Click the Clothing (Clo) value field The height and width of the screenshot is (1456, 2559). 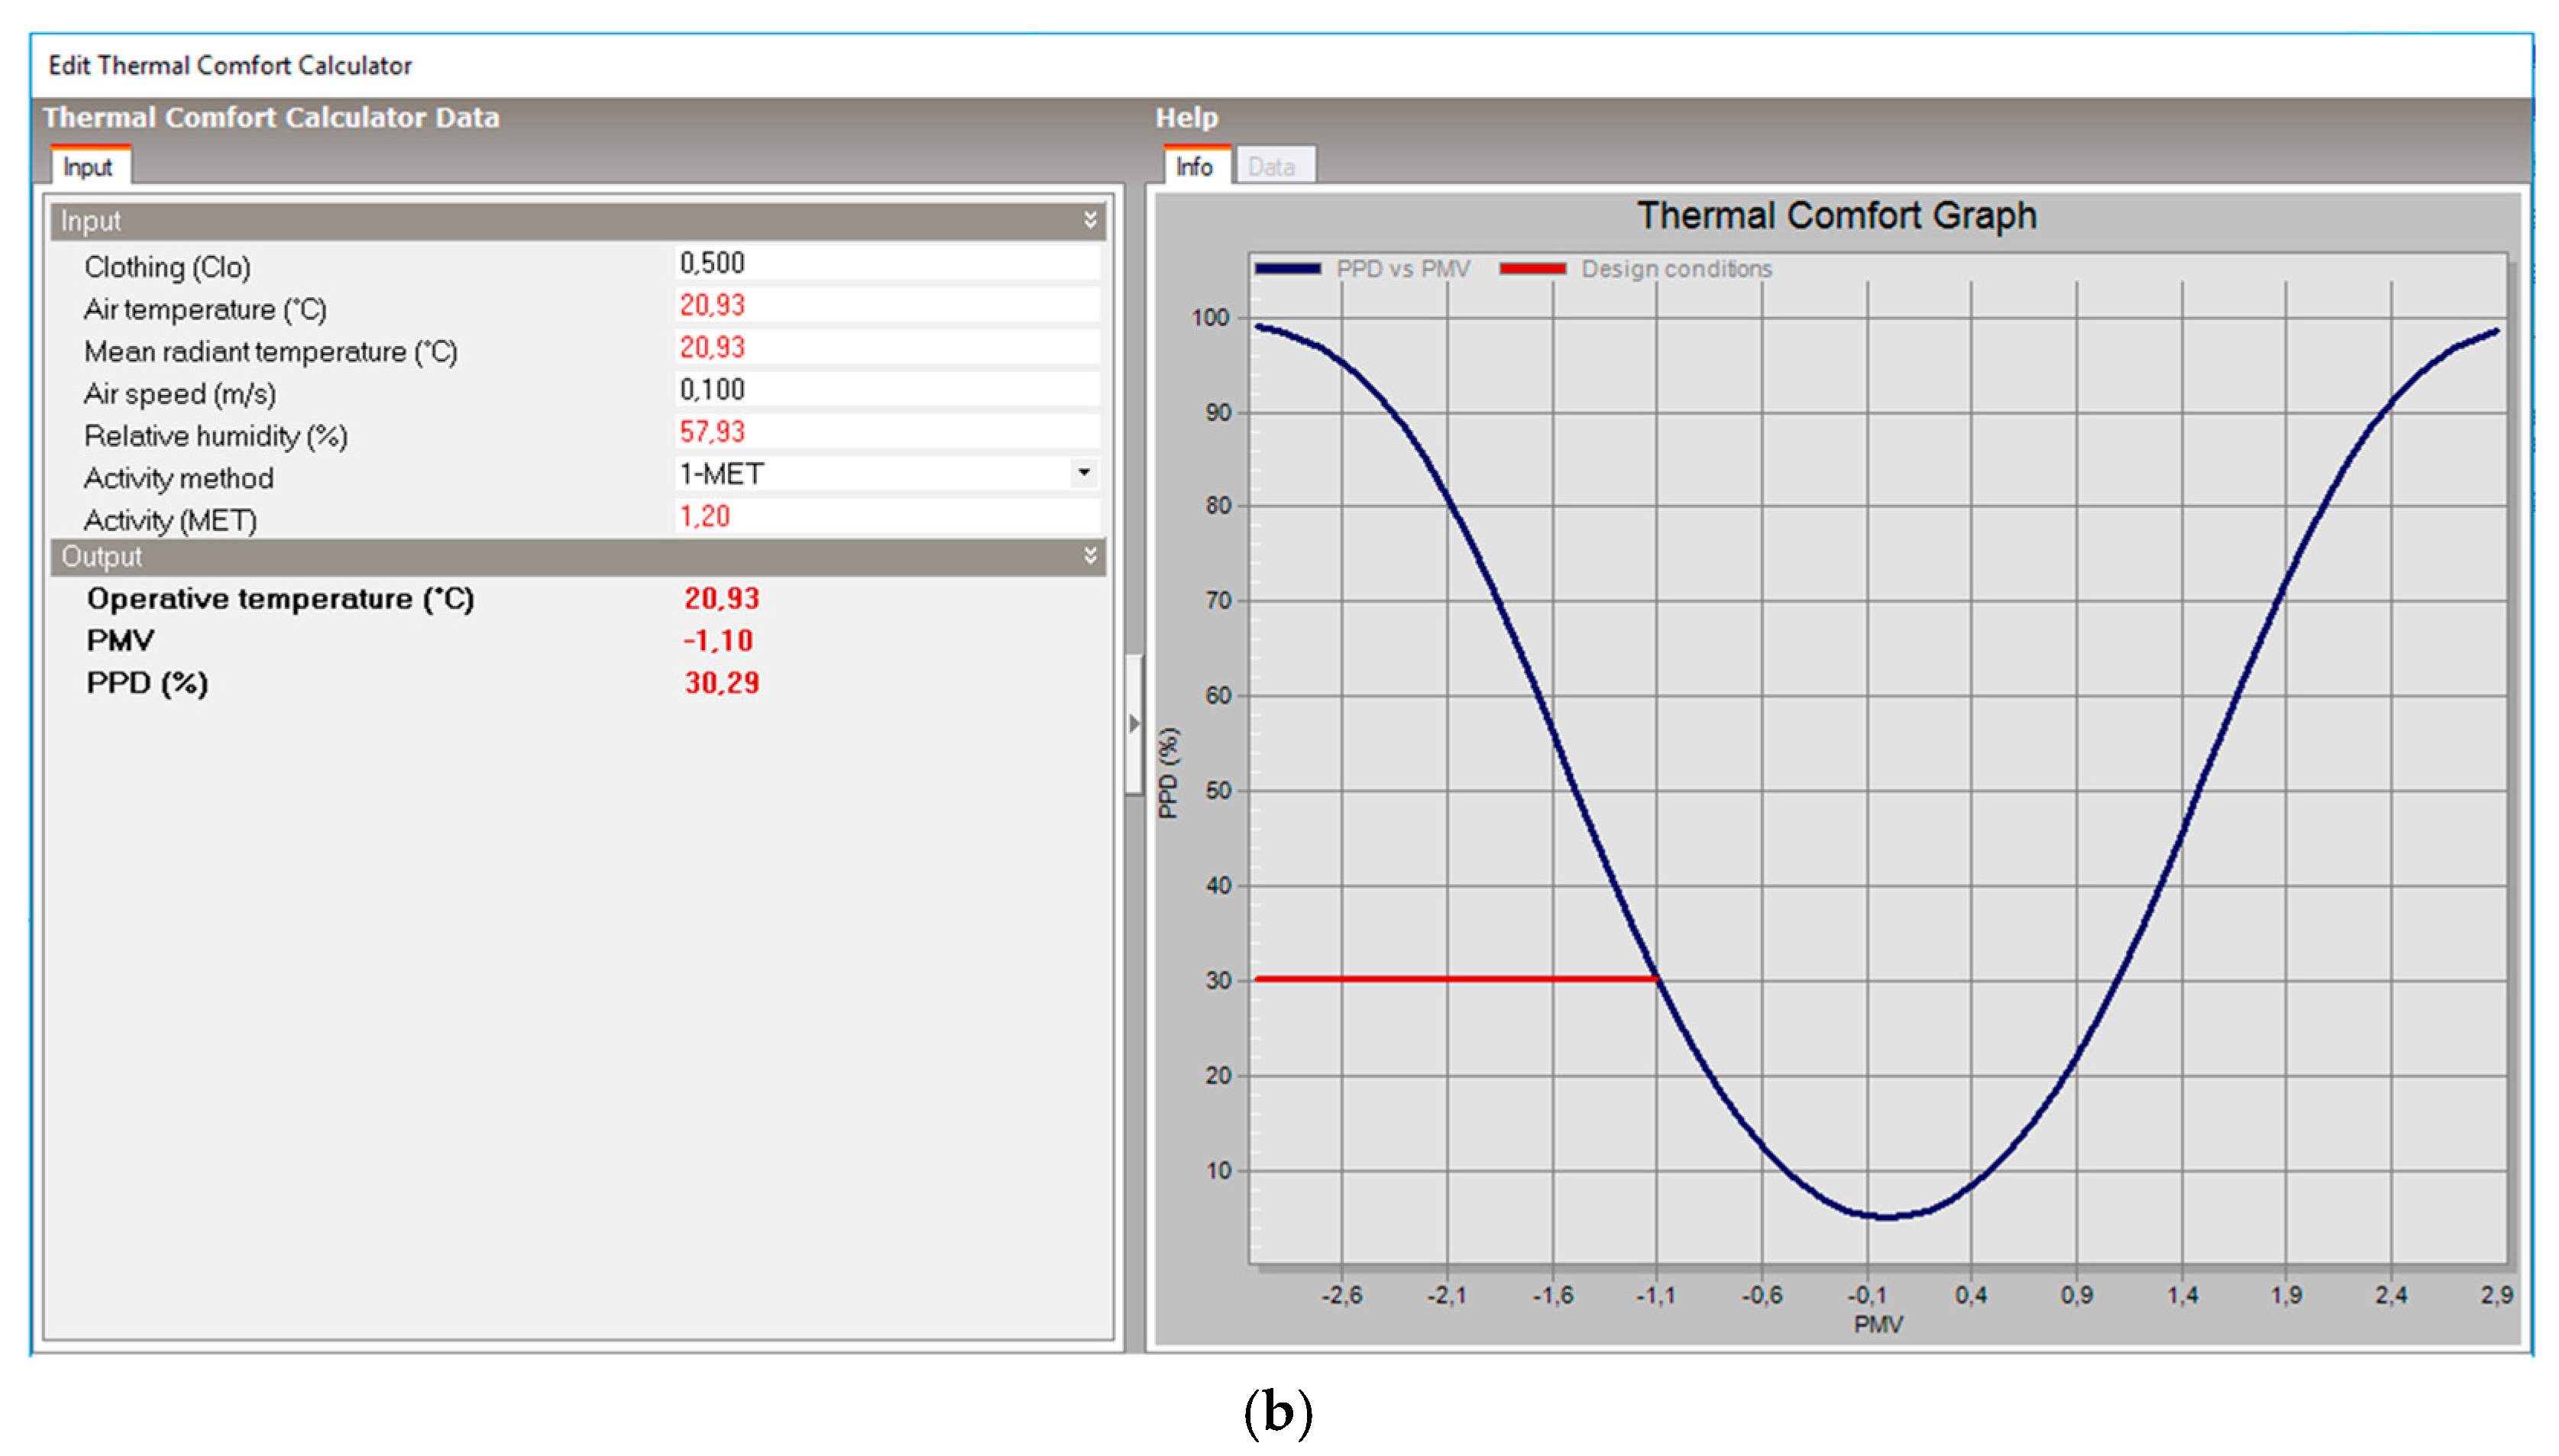click(885, 263)
